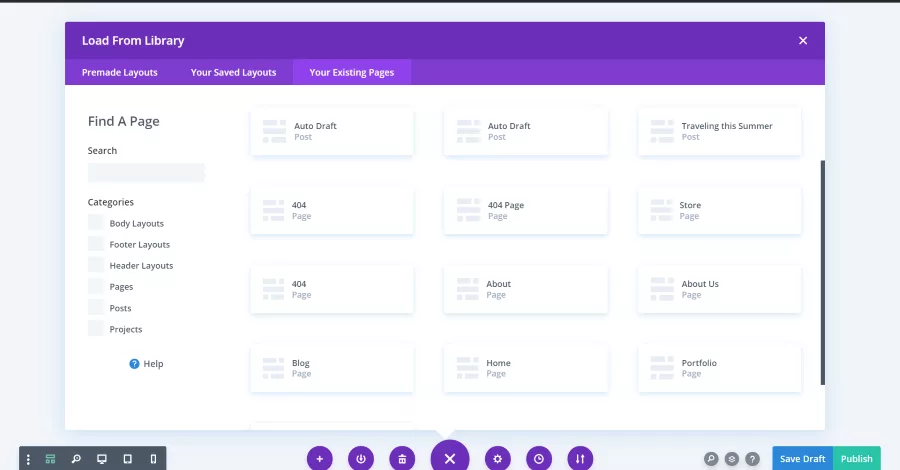
Task: Close the Load From Library modal
Action: (x=803, y=41)
